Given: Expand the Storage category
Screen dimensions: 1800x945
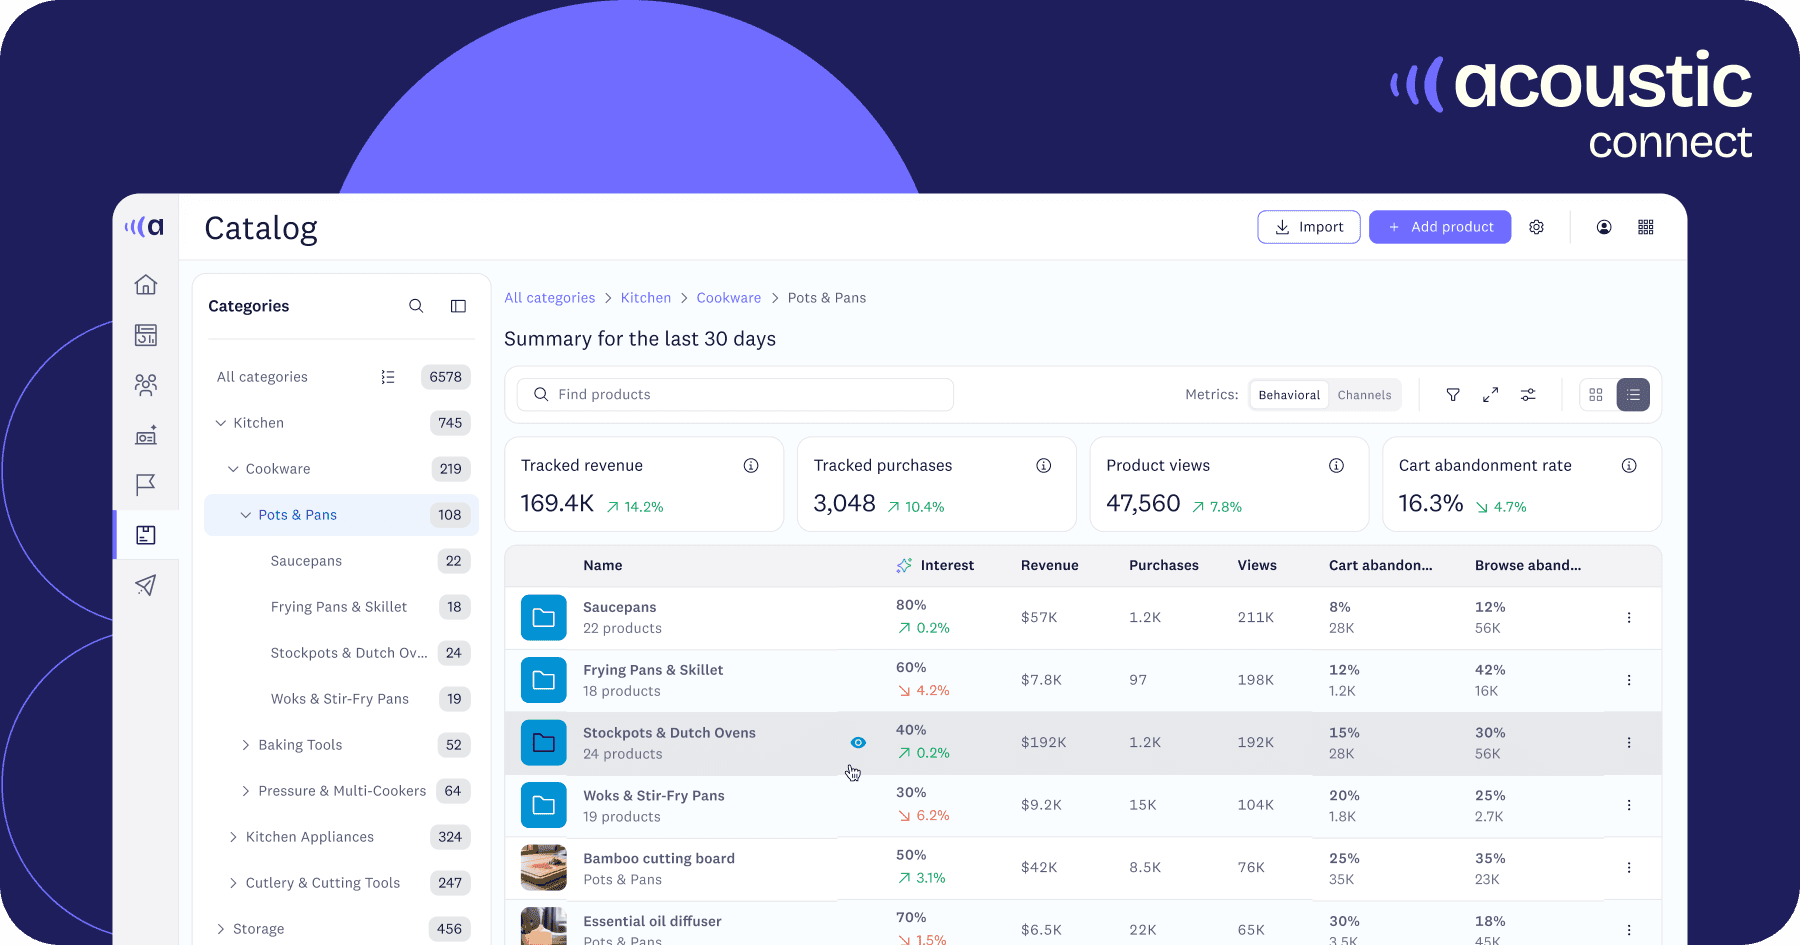Looking at the screenshot, I should 221,929.
